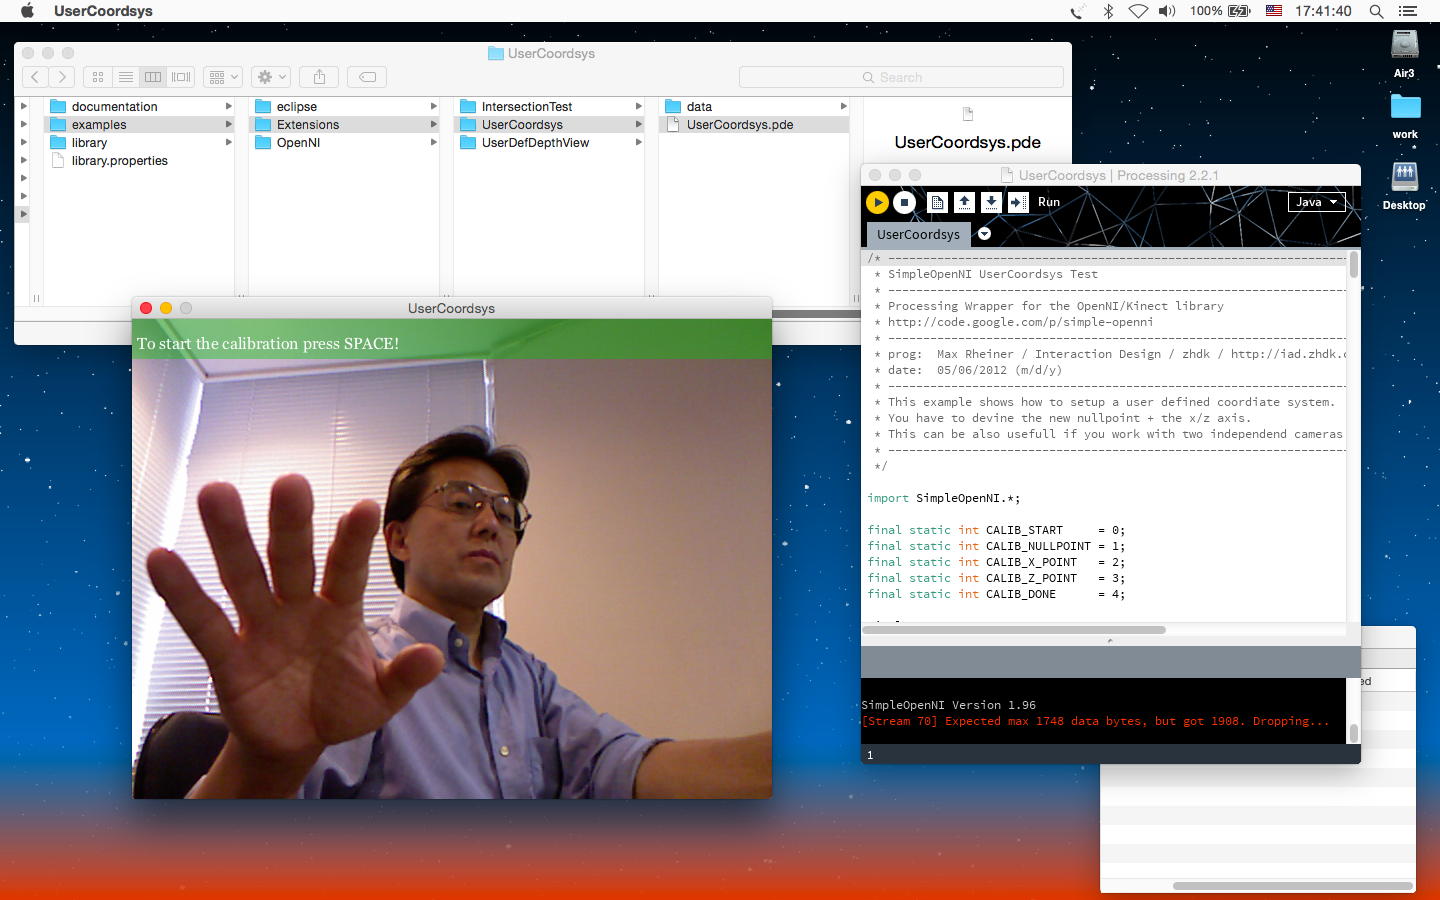This screenshot has height=900, width=1440.
Task: Click the phone icon in the menu bar
Action: 1077,11
